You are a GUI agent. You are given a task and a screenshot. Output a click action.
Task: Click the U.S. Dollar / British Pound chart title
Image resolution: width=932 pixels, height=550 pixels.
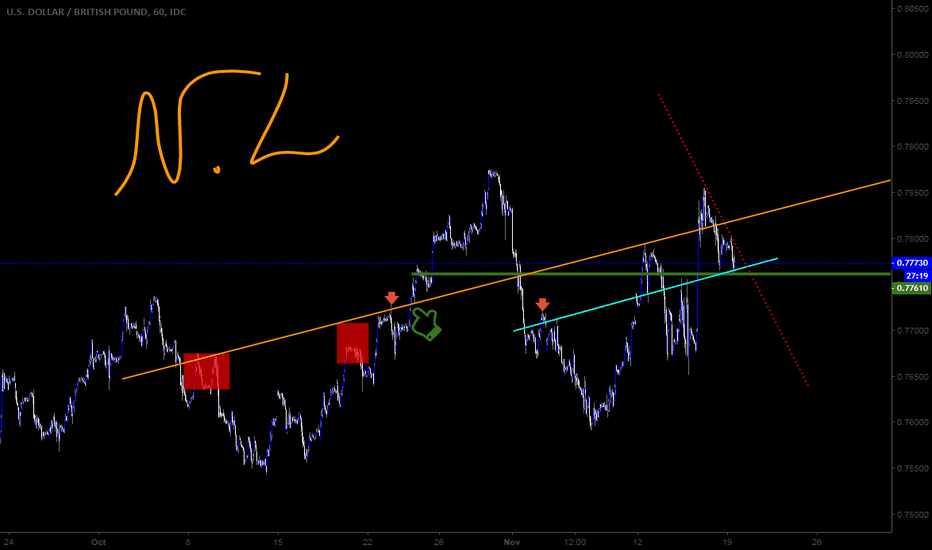click(96, 11)
